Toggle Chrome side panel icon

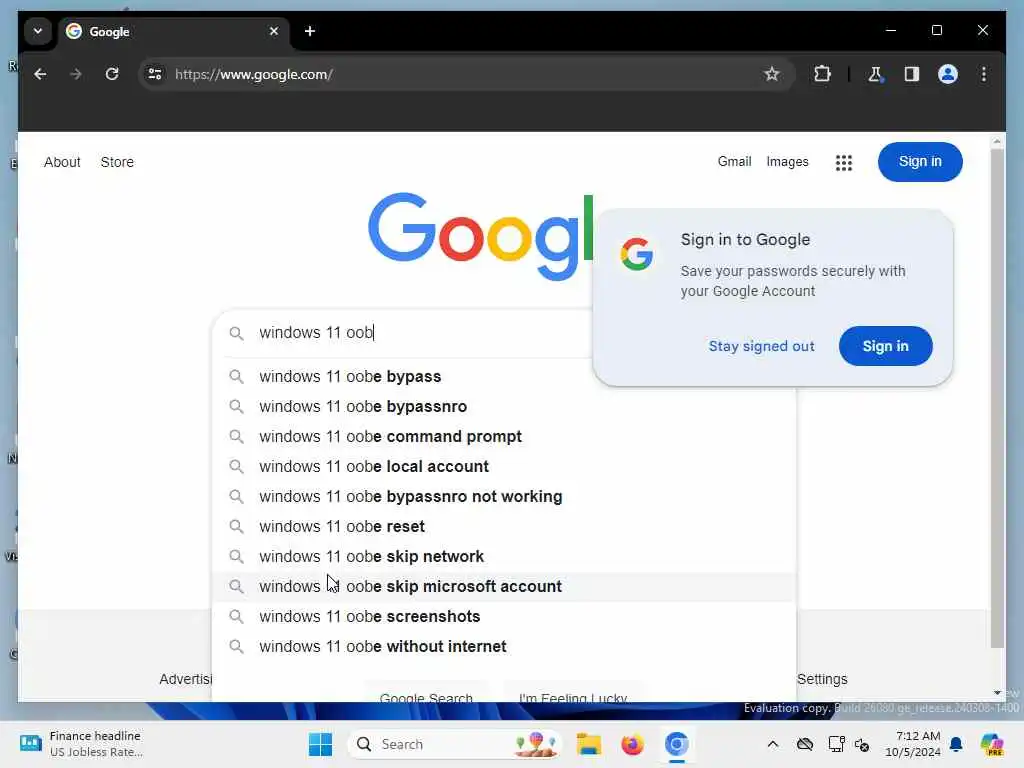click(912, 74)
